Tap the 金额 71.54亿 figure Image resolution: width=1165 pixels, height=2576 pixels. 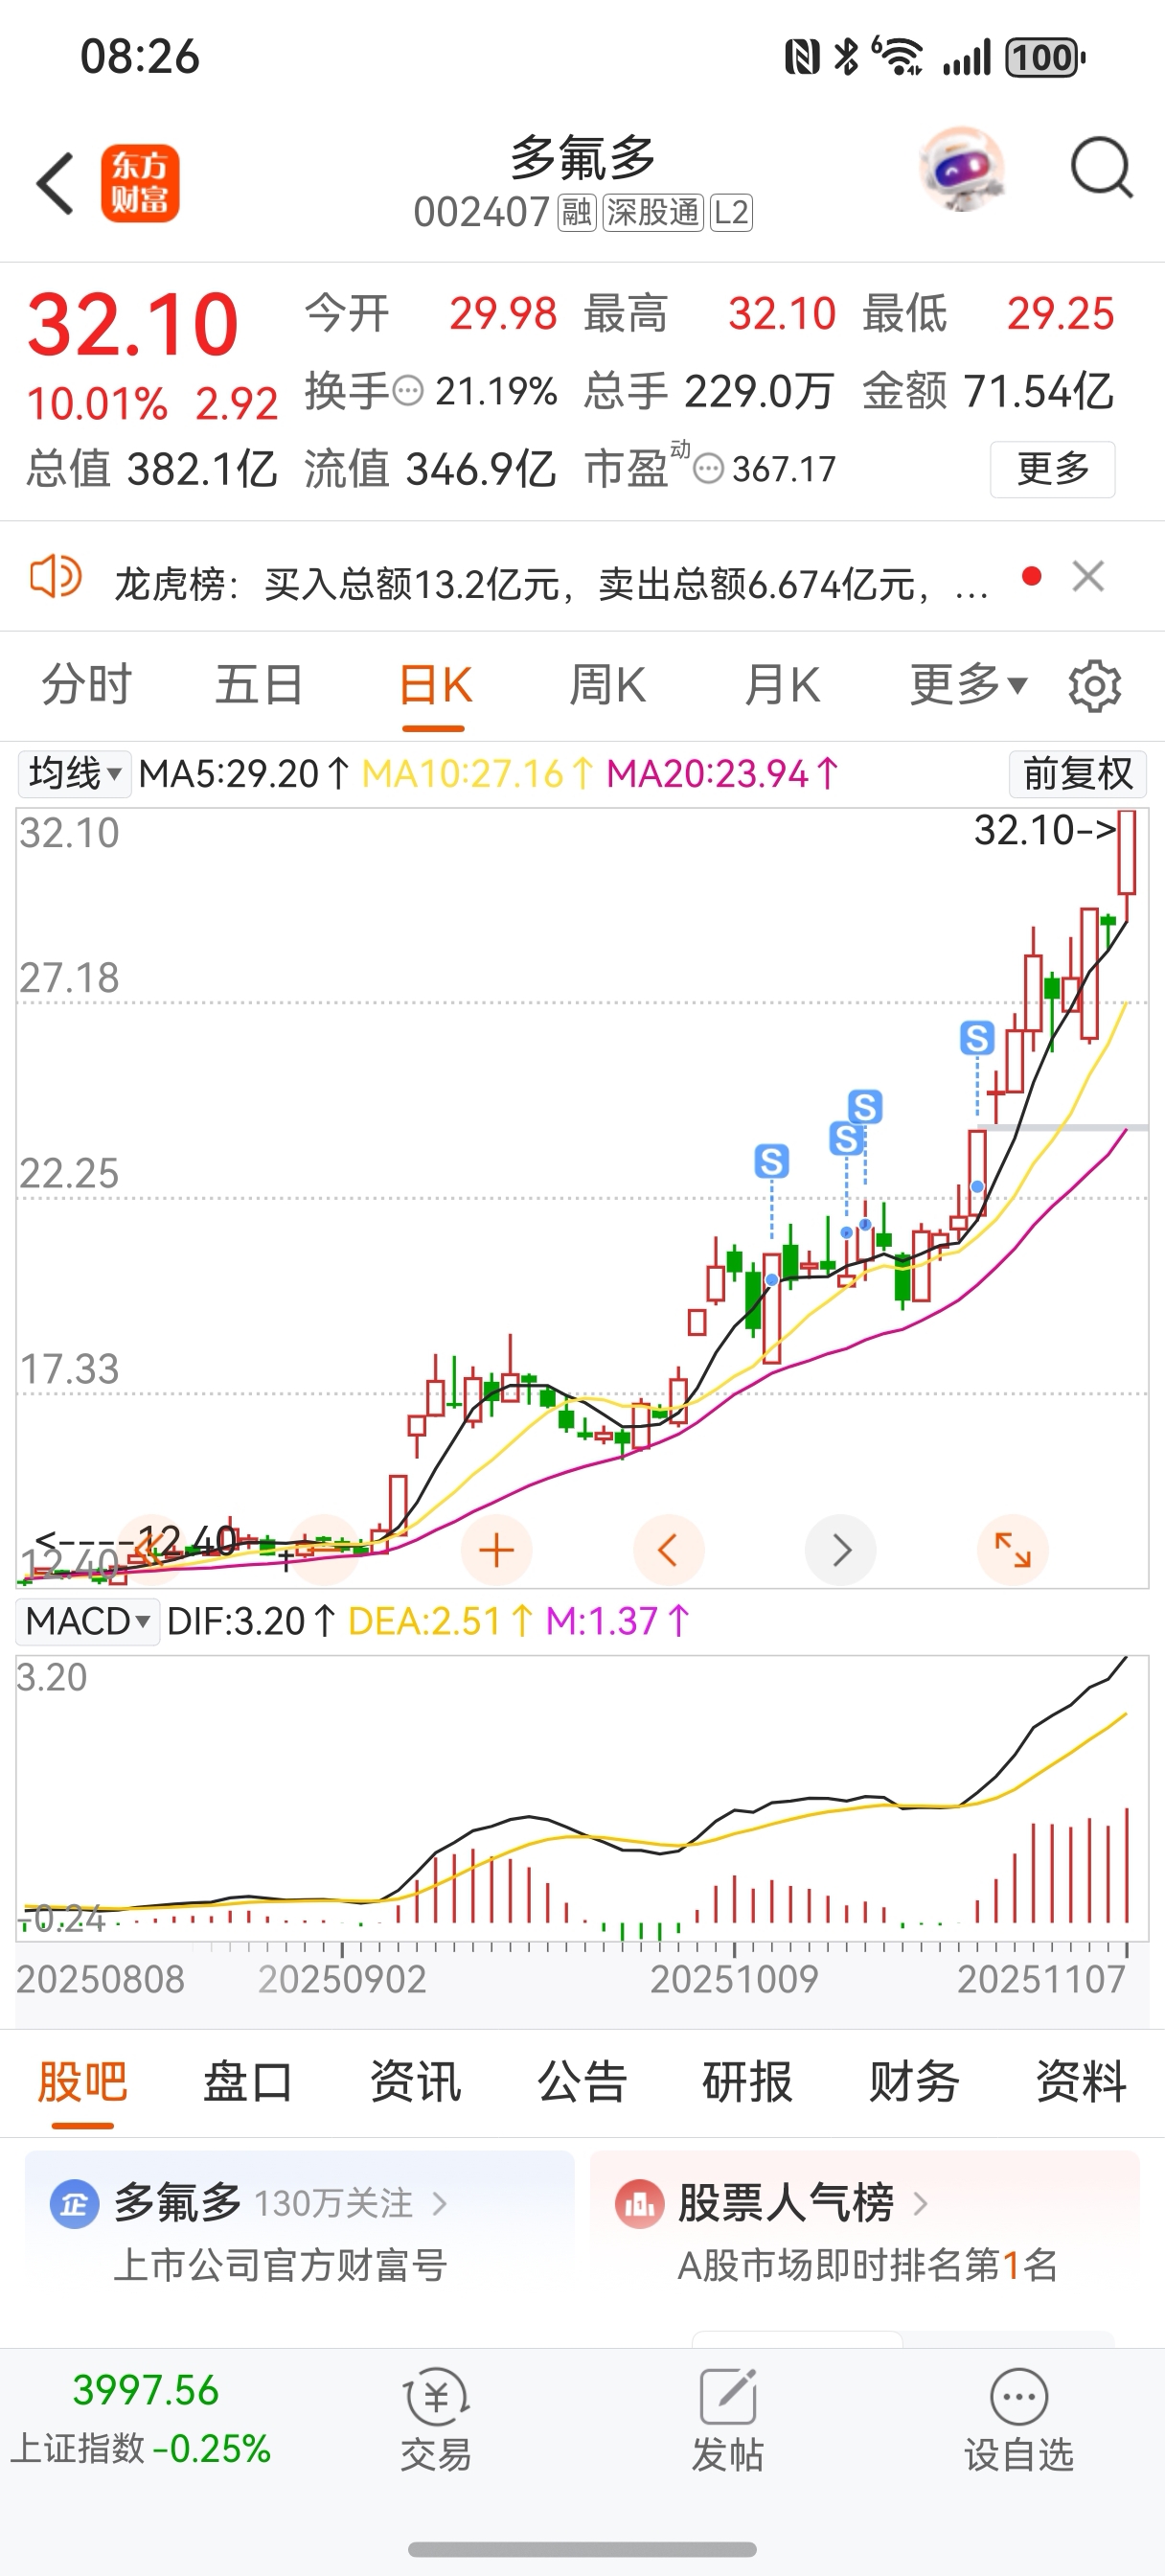(x=988, y=391)
